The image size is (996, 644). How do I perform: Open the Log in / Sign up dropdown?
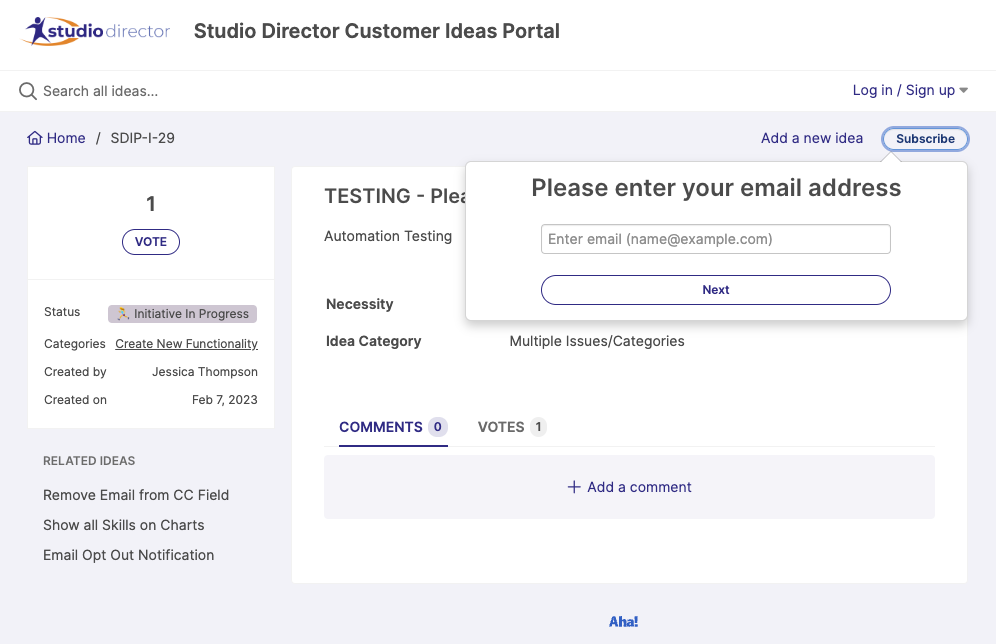(x=903, y=90)
